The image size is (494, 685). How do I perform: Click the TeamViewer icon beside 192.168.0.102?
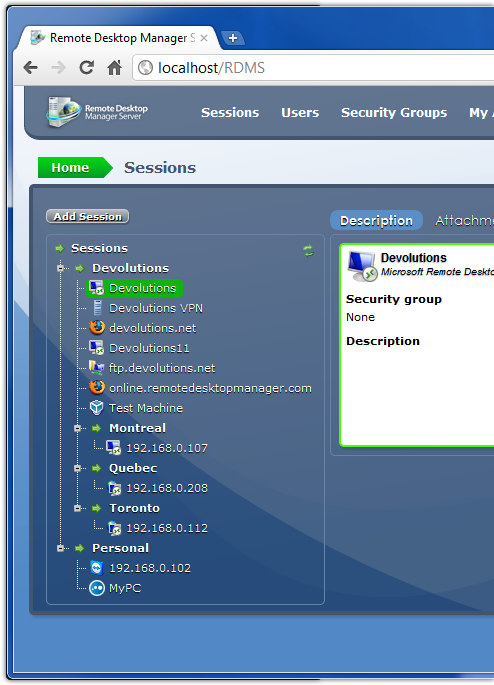coord(97,568)
